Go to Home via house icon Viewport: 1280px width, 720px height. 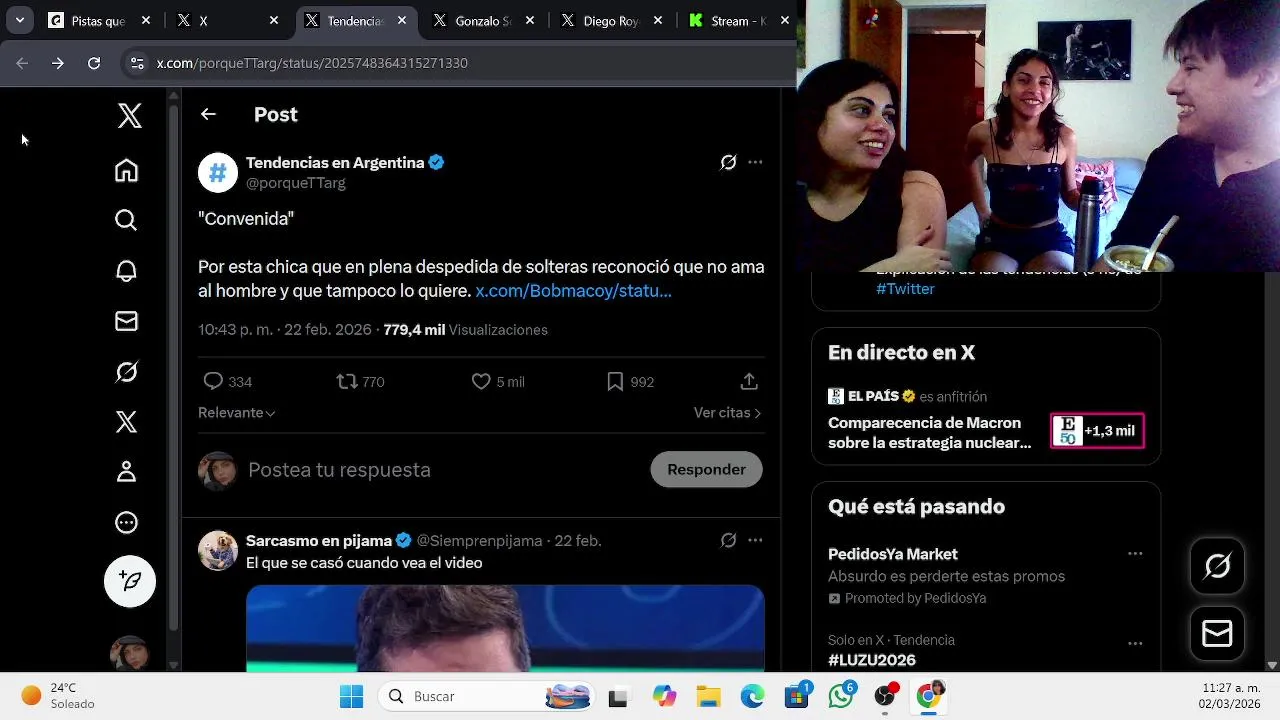pos(126,170)
